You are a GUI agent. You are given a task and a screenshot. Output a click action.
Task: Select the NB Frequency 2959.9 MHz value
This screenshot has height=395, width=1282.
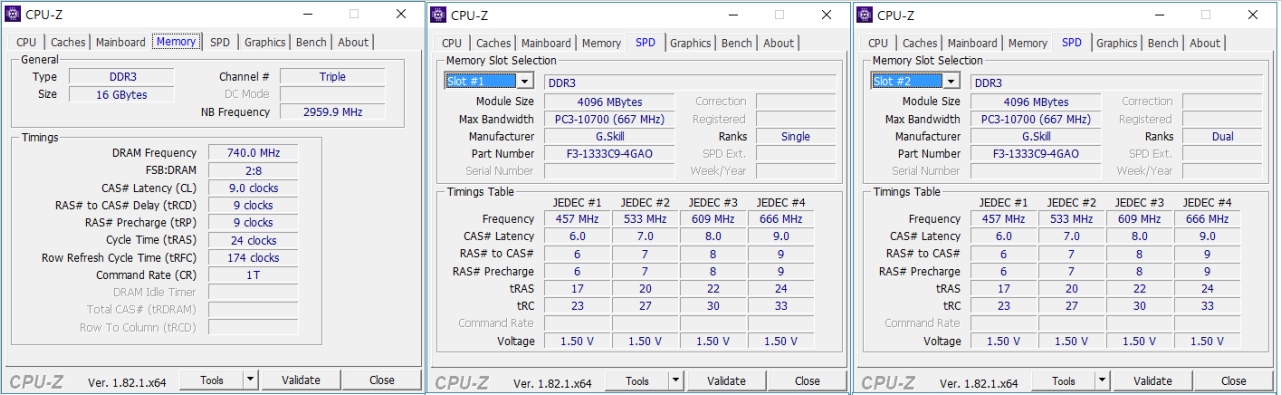332,112
